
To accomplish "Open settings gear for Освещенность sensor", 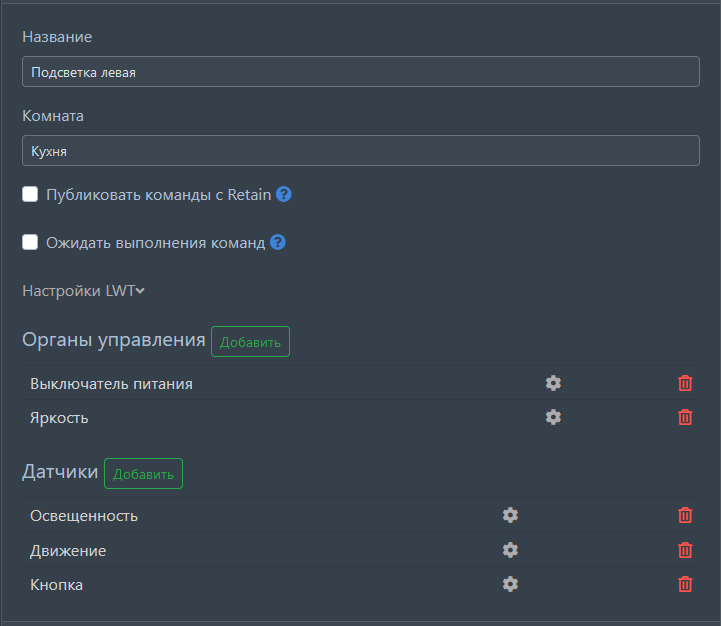I will [x=510, y=515].
